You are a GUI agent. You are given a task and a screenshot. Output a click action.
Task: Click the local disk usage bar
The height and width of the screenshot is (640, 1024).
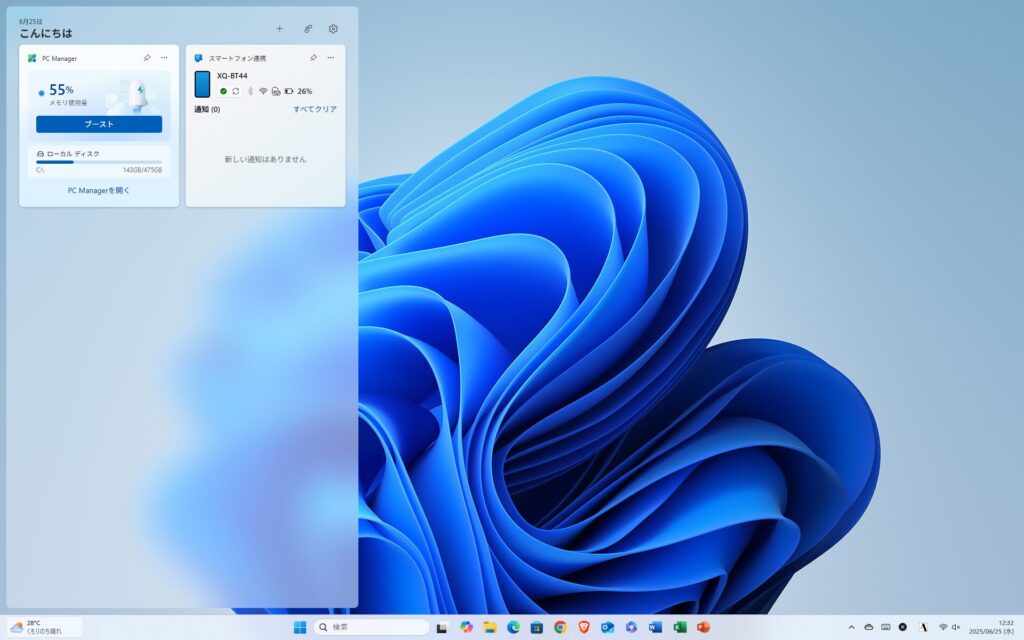click(99, 162)
